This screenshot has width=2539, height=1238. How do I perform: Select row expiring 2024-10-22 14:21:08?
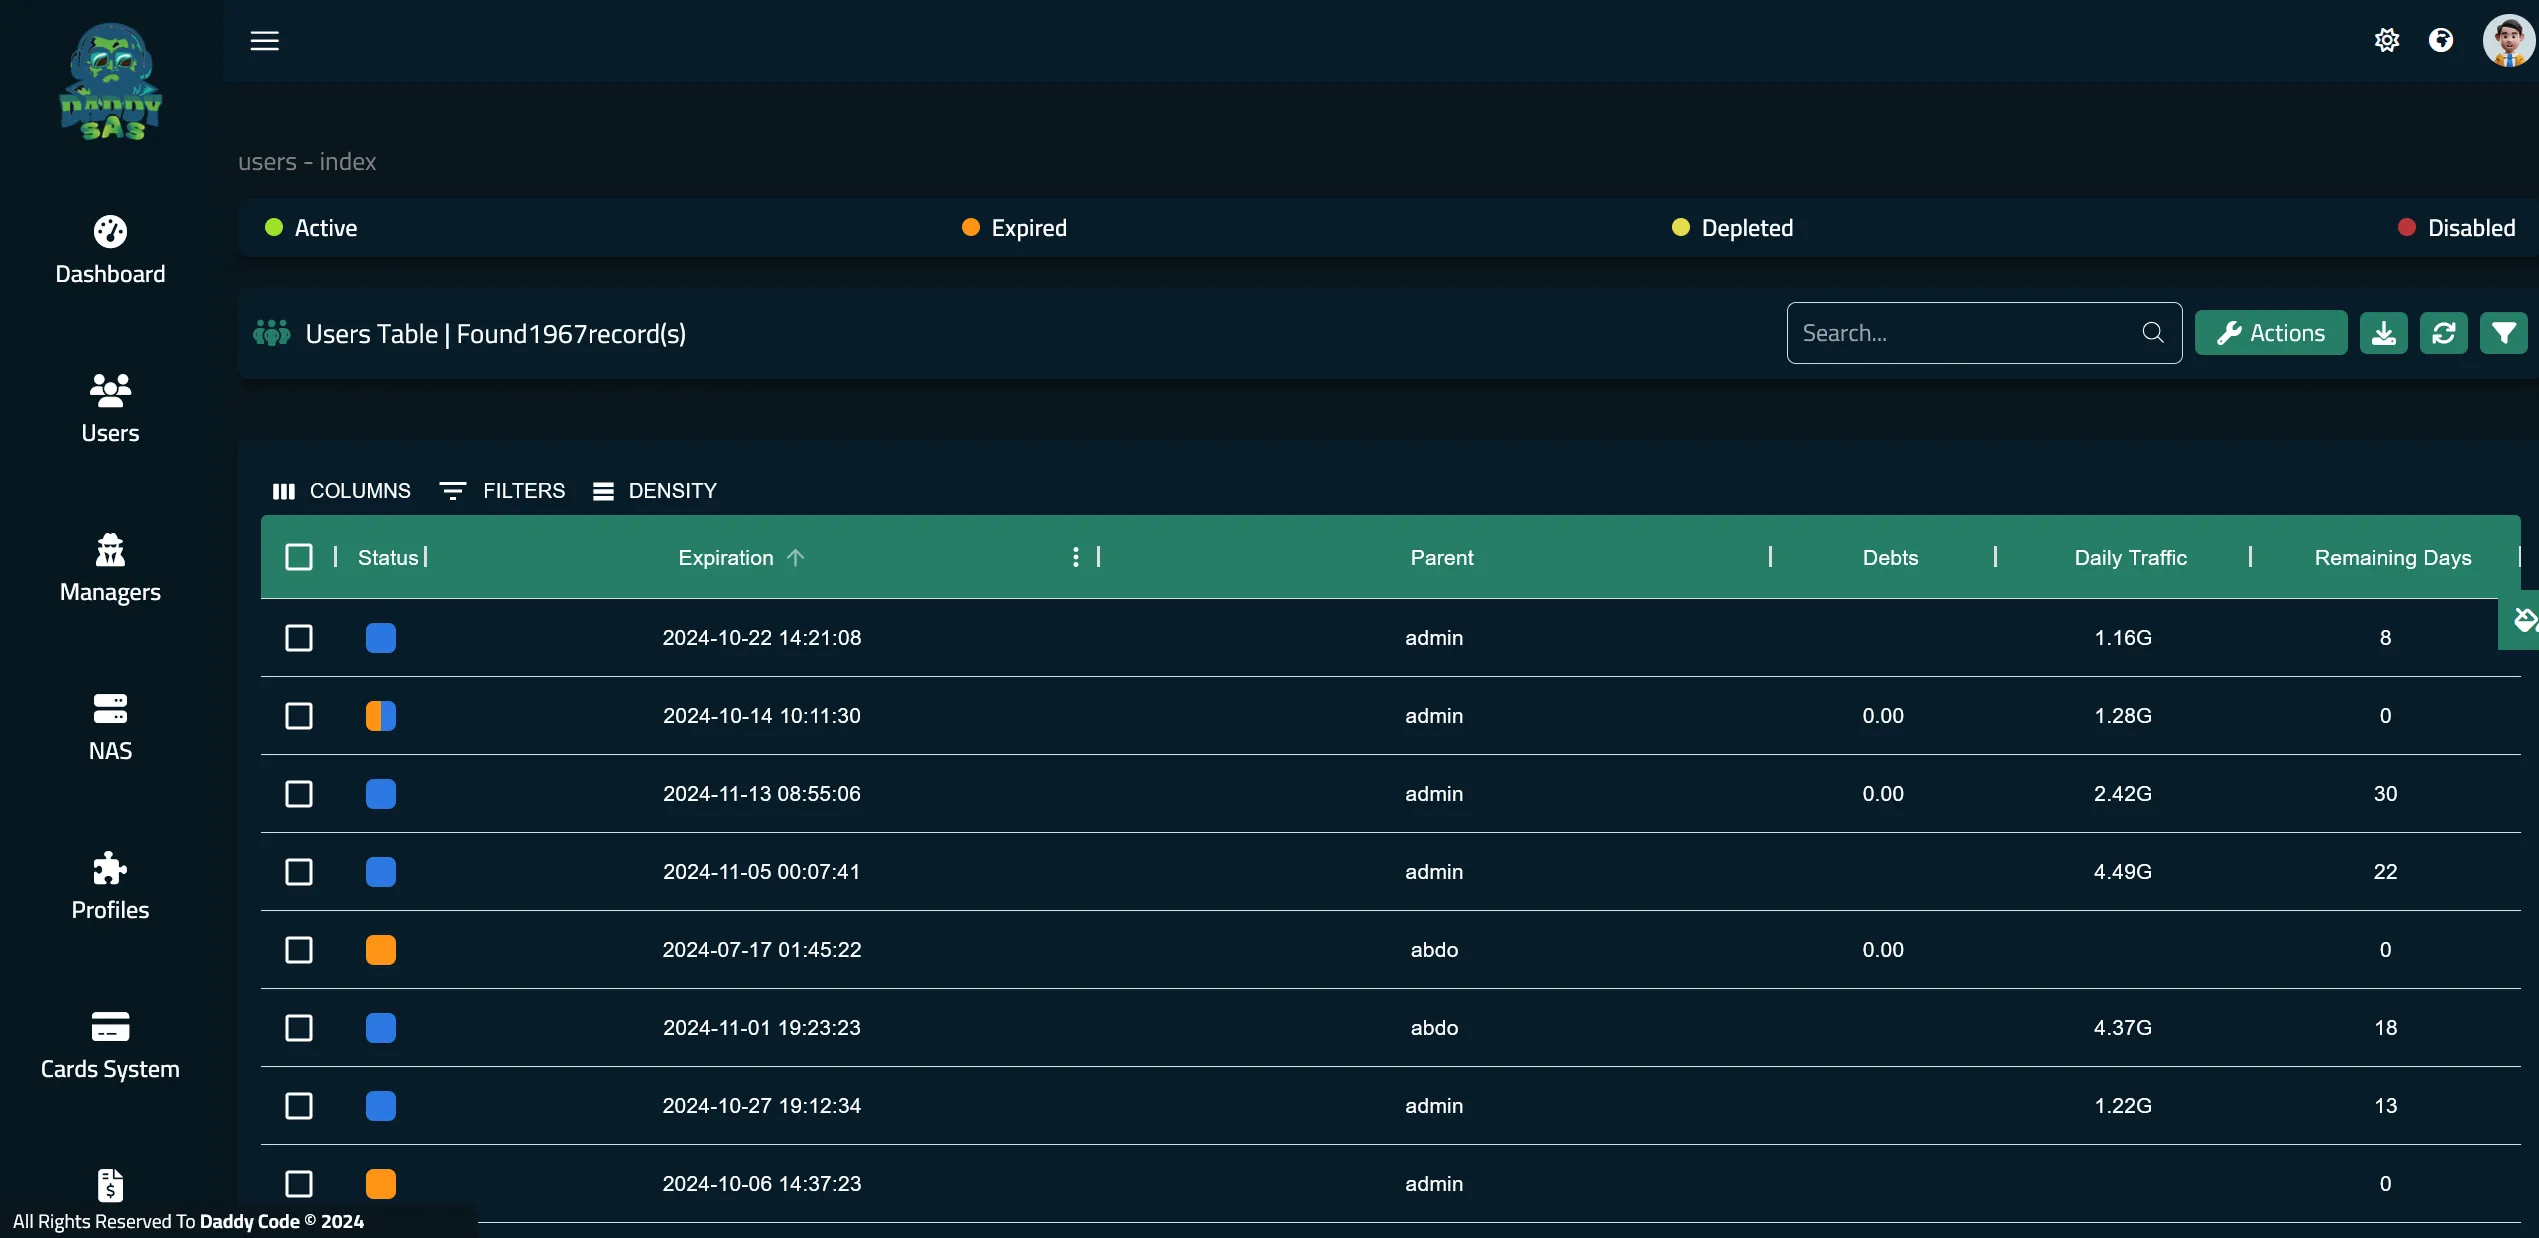(x=299, y=638)
